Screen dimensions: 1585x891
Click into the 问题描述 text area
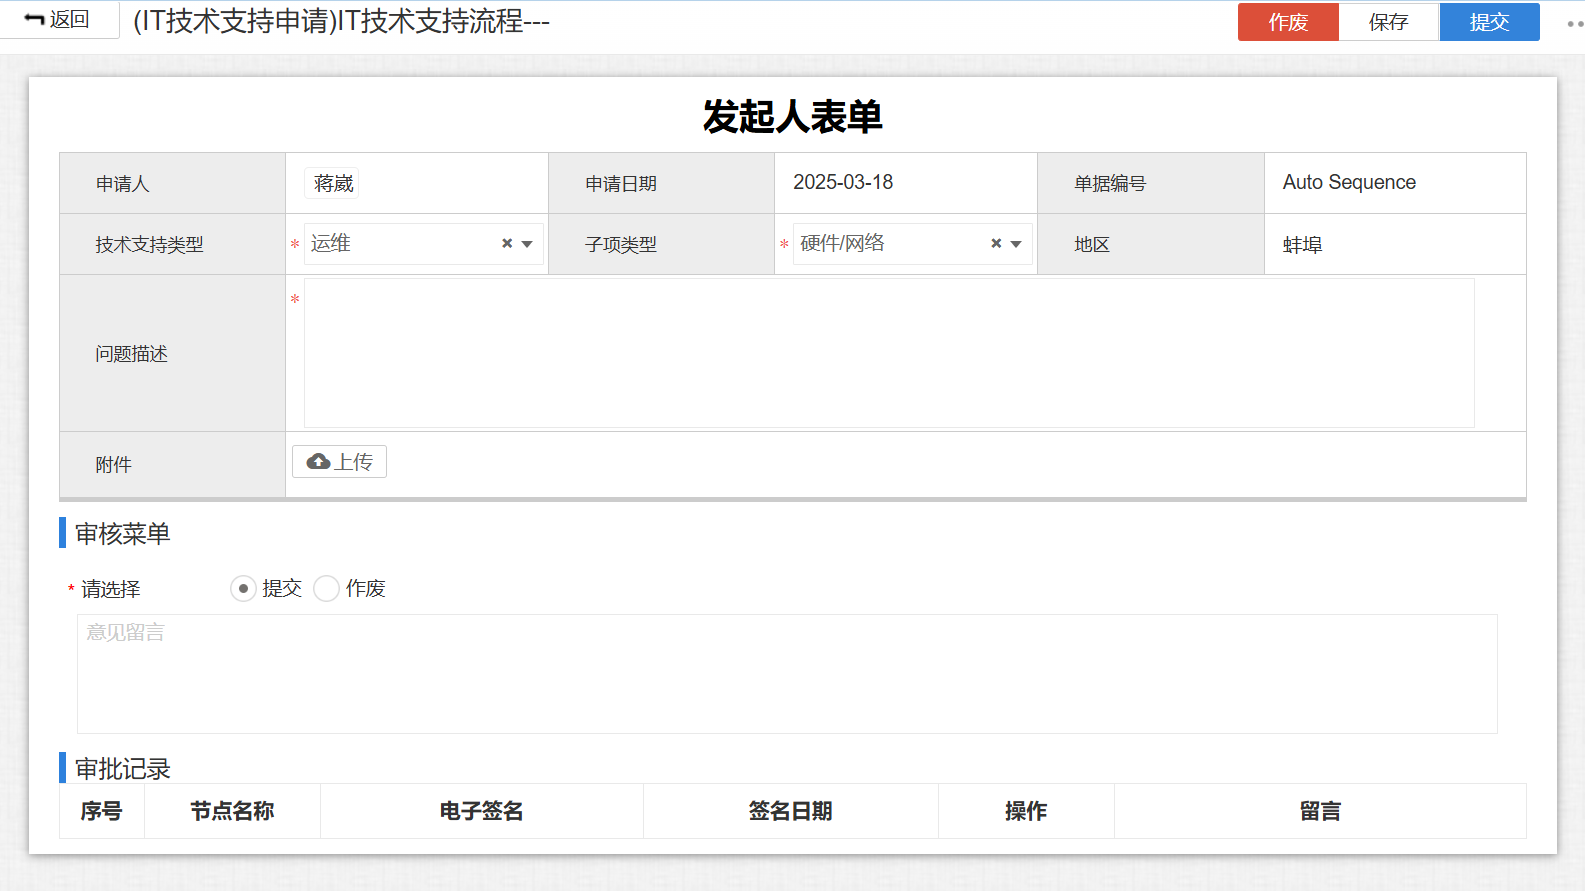[888, 353]
